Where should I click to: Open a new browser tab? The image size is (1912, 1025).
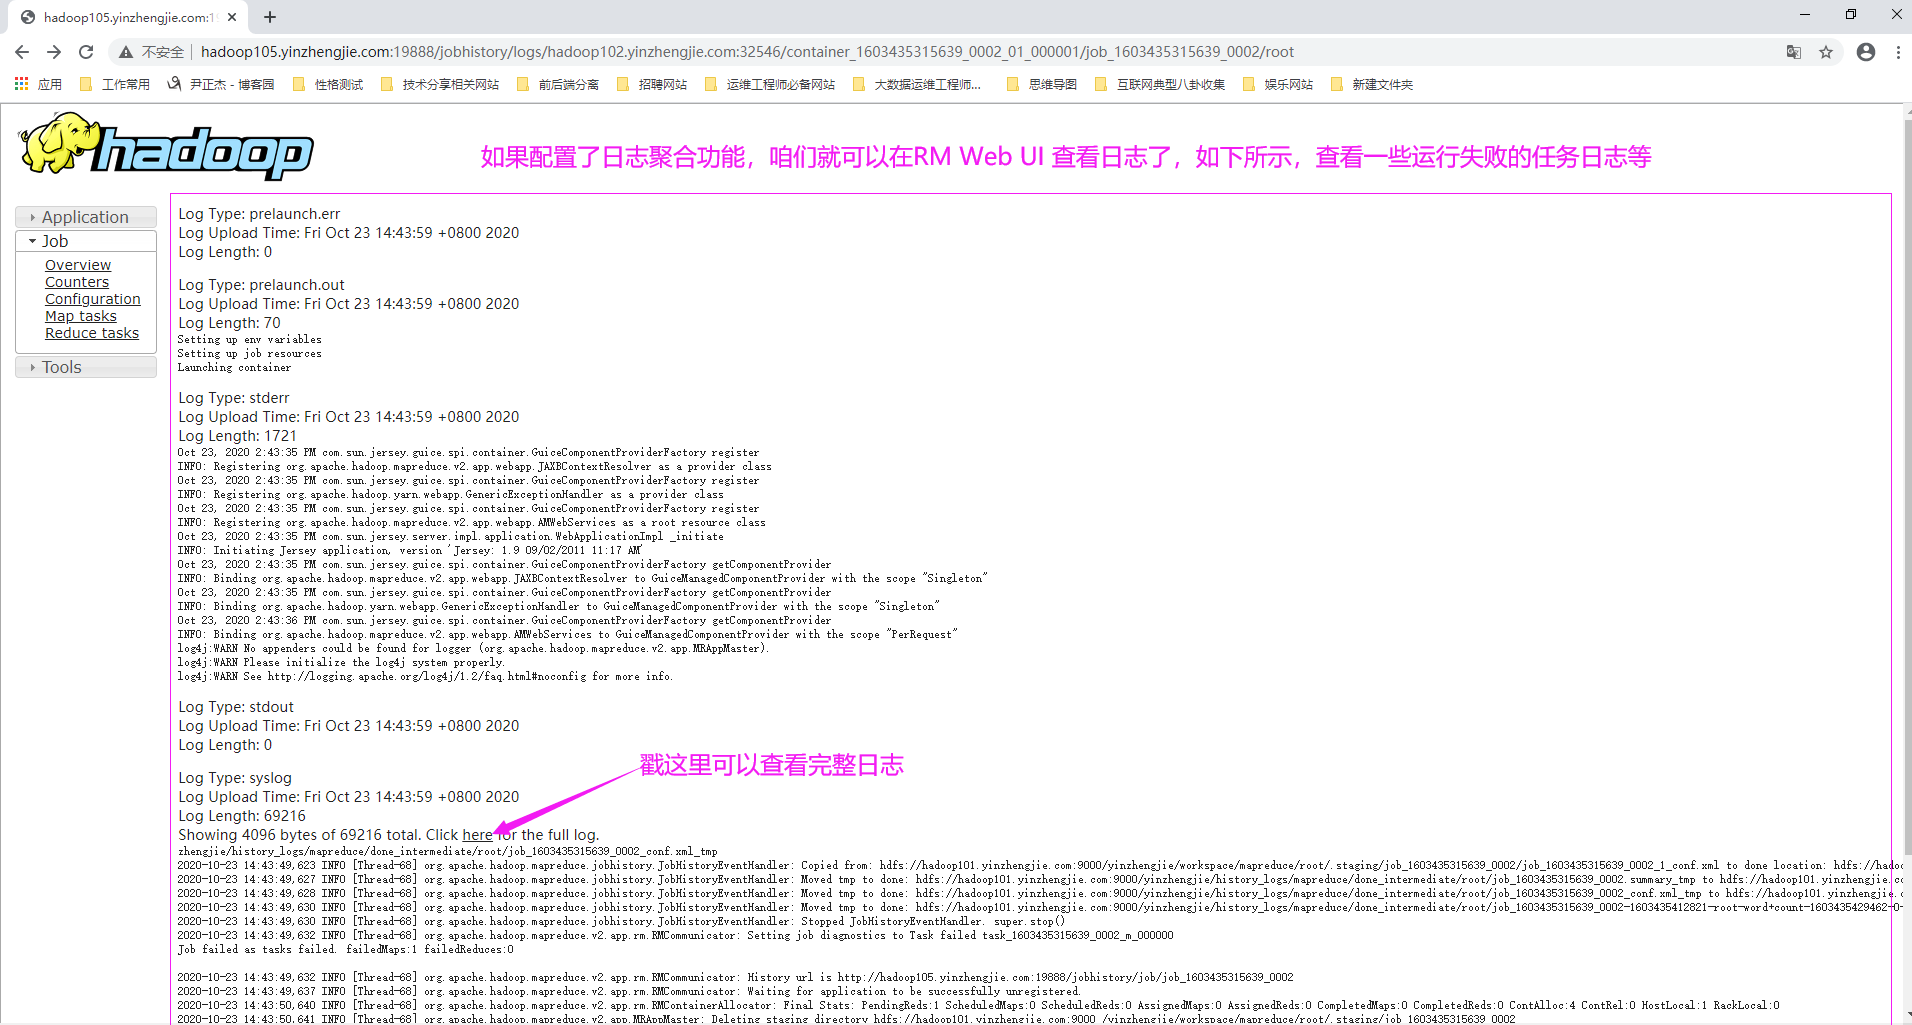[x=269, y=17]
